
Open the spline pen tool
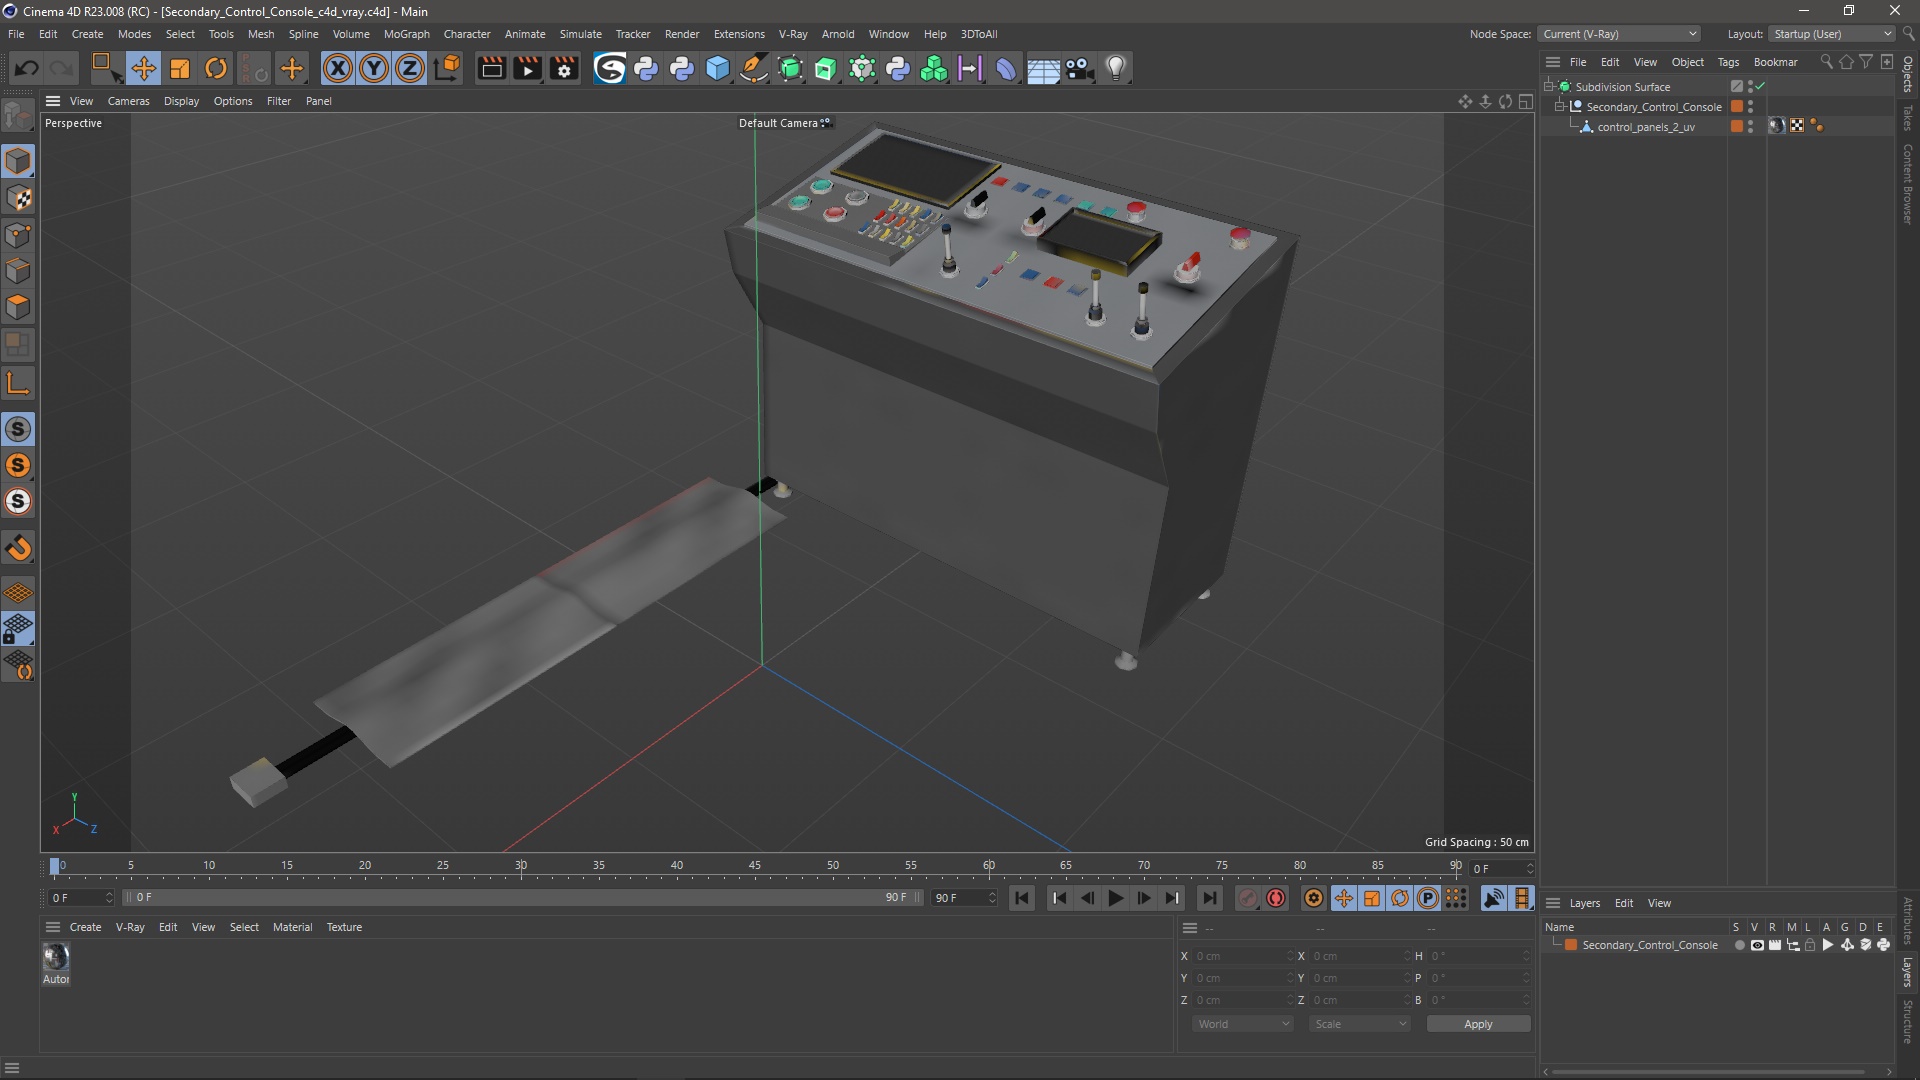[x=754, y=68]
